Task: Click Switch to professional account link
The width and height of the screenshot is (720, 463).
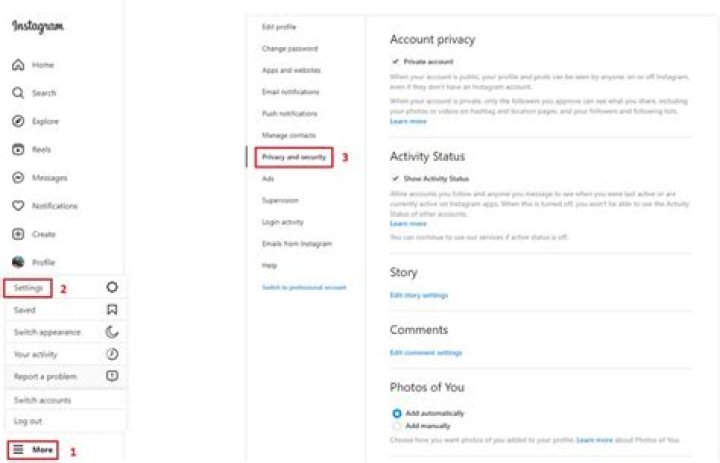Action: [x=303, y=287]
